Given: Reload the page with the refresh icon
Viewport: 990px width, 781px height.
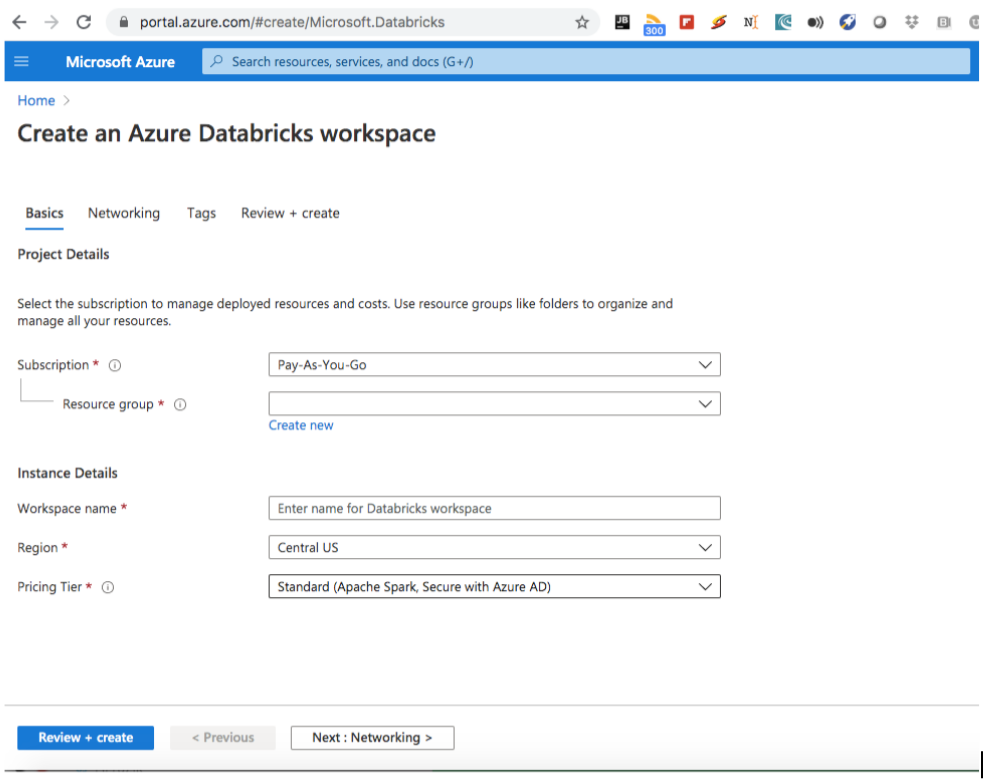Looking at the screenshot, I should pyautogui.click(x=83, y=23).
